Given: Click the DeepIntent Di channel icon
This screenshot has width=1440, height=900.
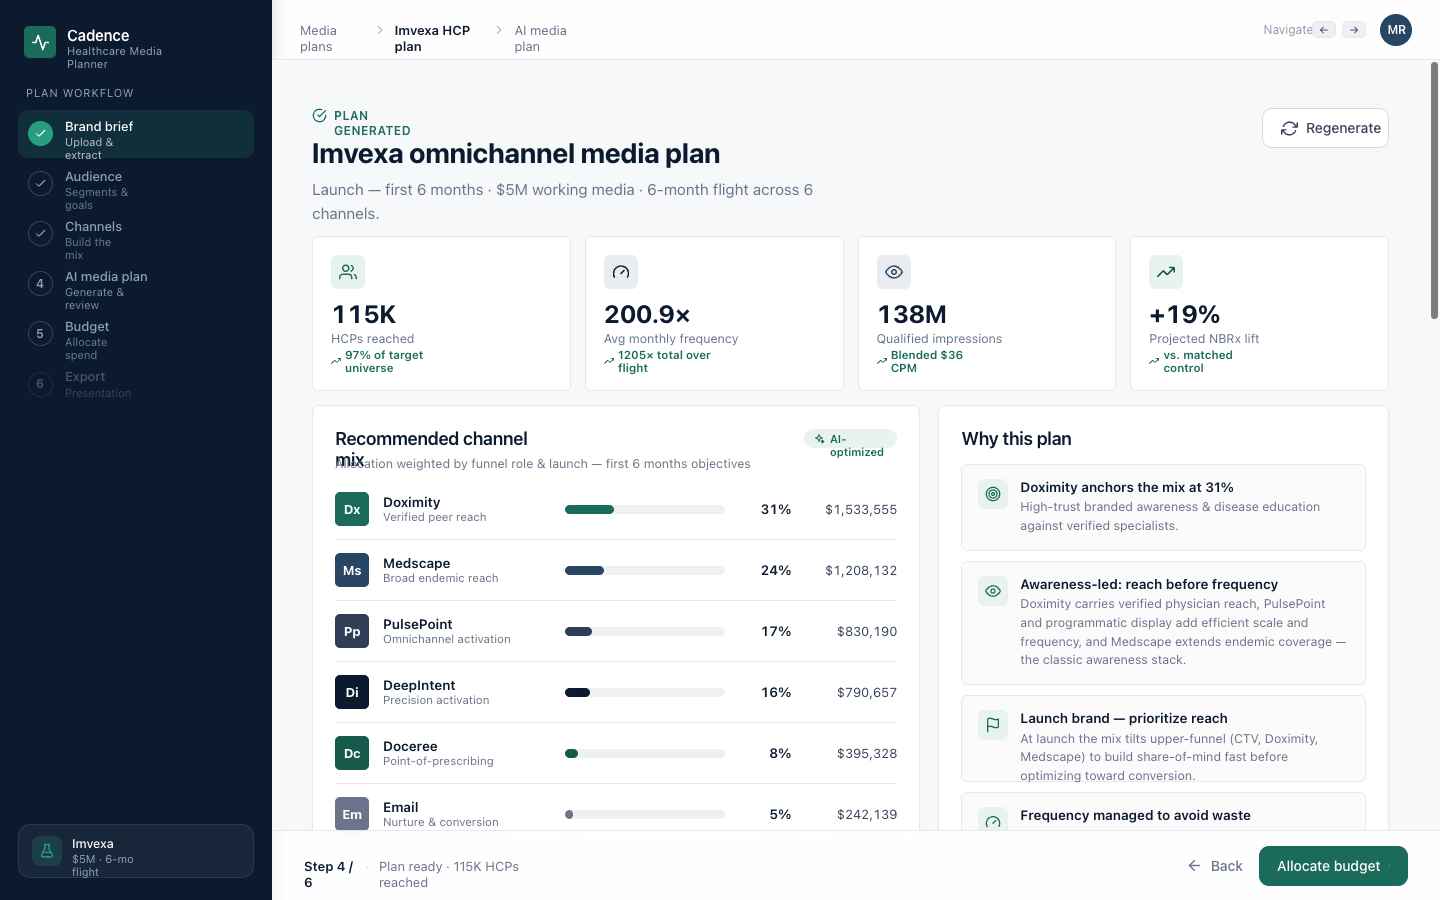Looking at the screenshot, I should (x=352, y=692).
